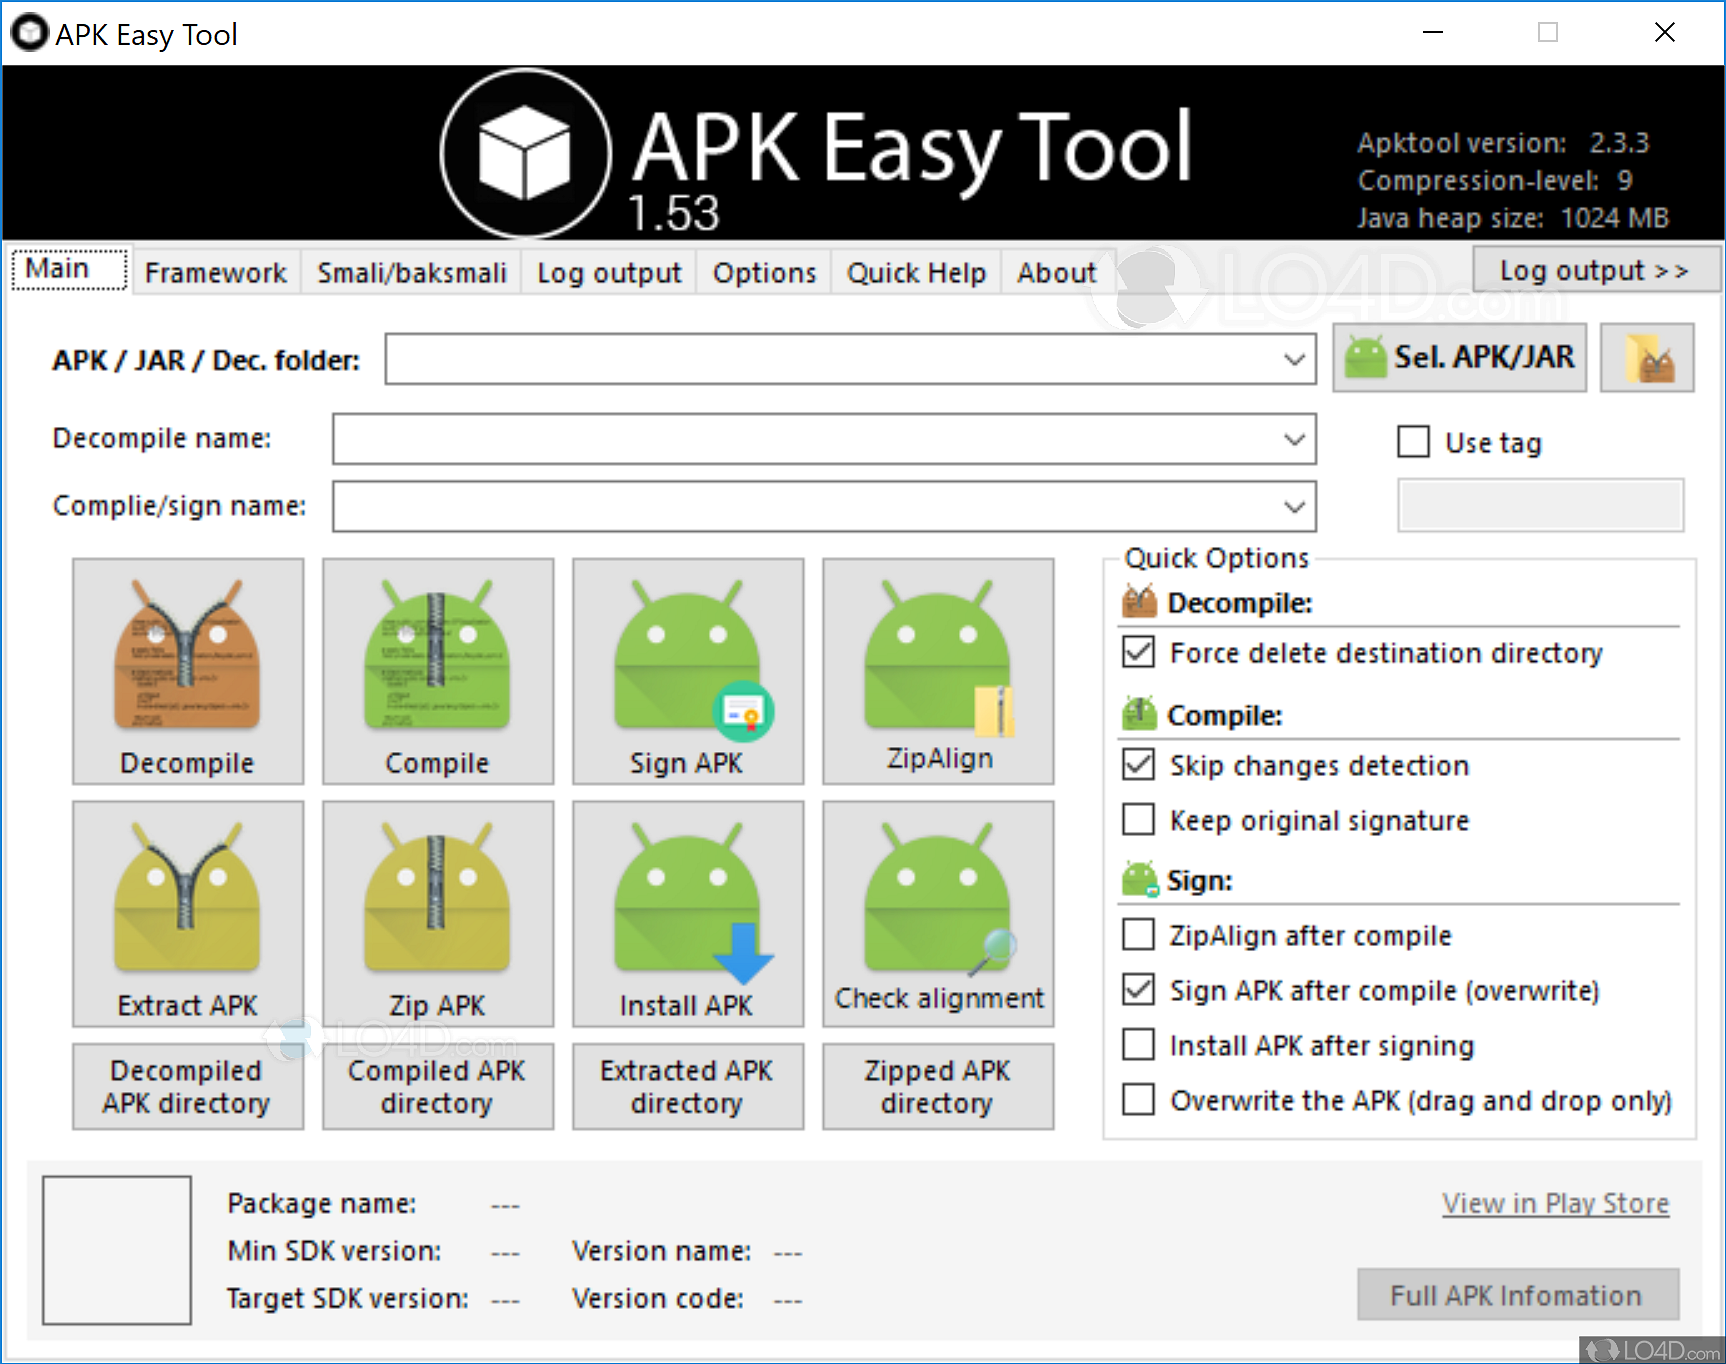Viewport: 1726px width, 1364px height.
Task: Toggle Use tag checkbox
Action: point(1413,441)
